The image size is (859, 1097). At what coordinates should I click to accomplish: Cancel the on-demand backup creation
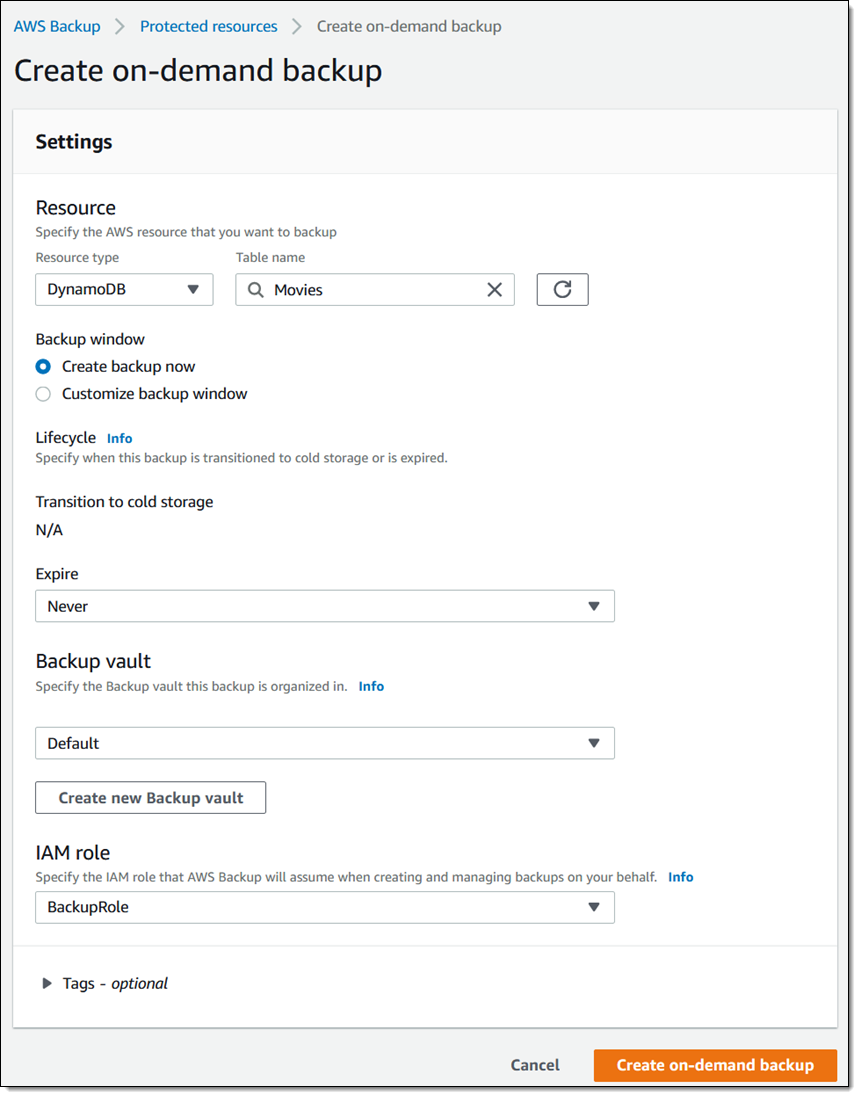tap(535, 1065)
